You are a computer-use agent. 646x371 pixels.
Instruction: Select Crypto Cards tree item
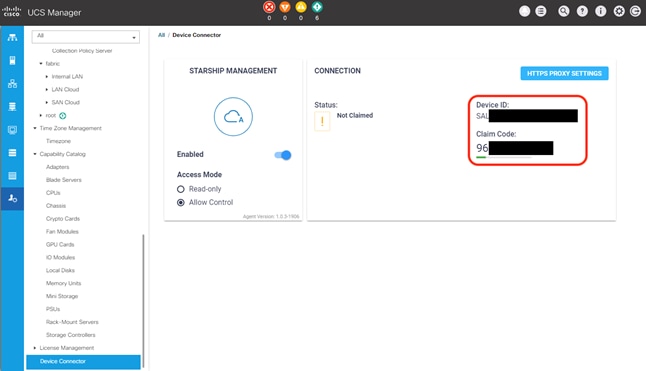click(63, 219)
